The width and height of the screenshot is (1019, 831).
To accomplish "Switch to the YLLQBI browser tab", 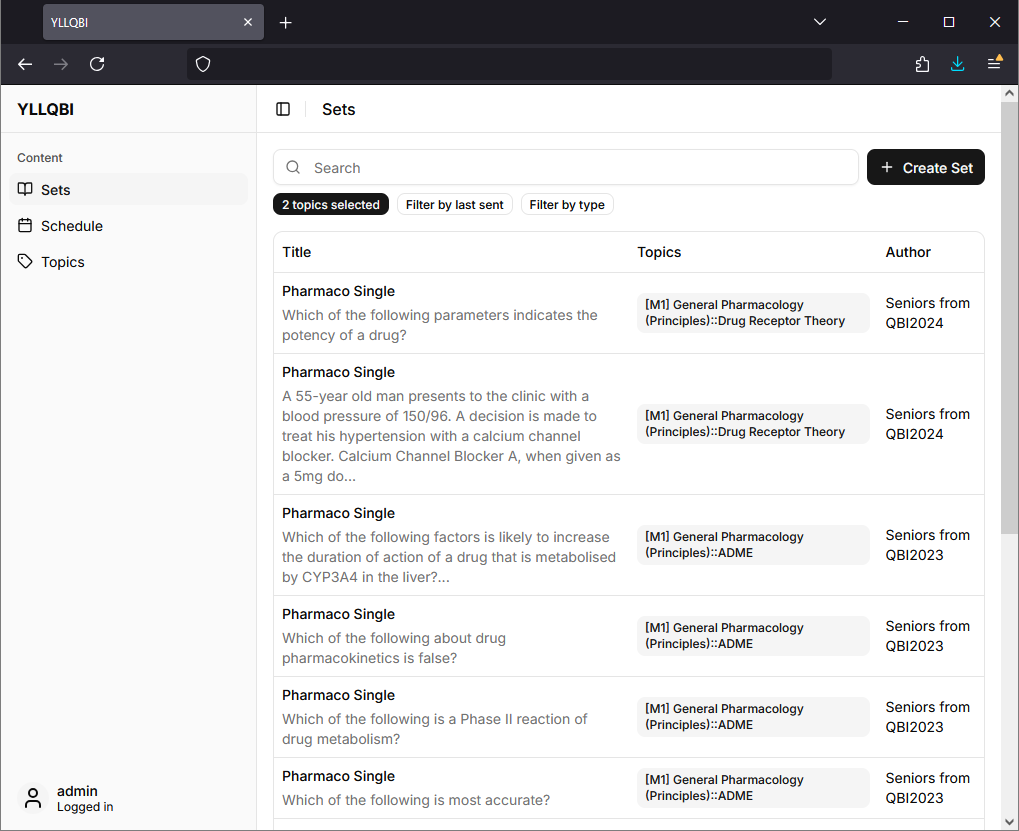I will [x=140, y=21].
